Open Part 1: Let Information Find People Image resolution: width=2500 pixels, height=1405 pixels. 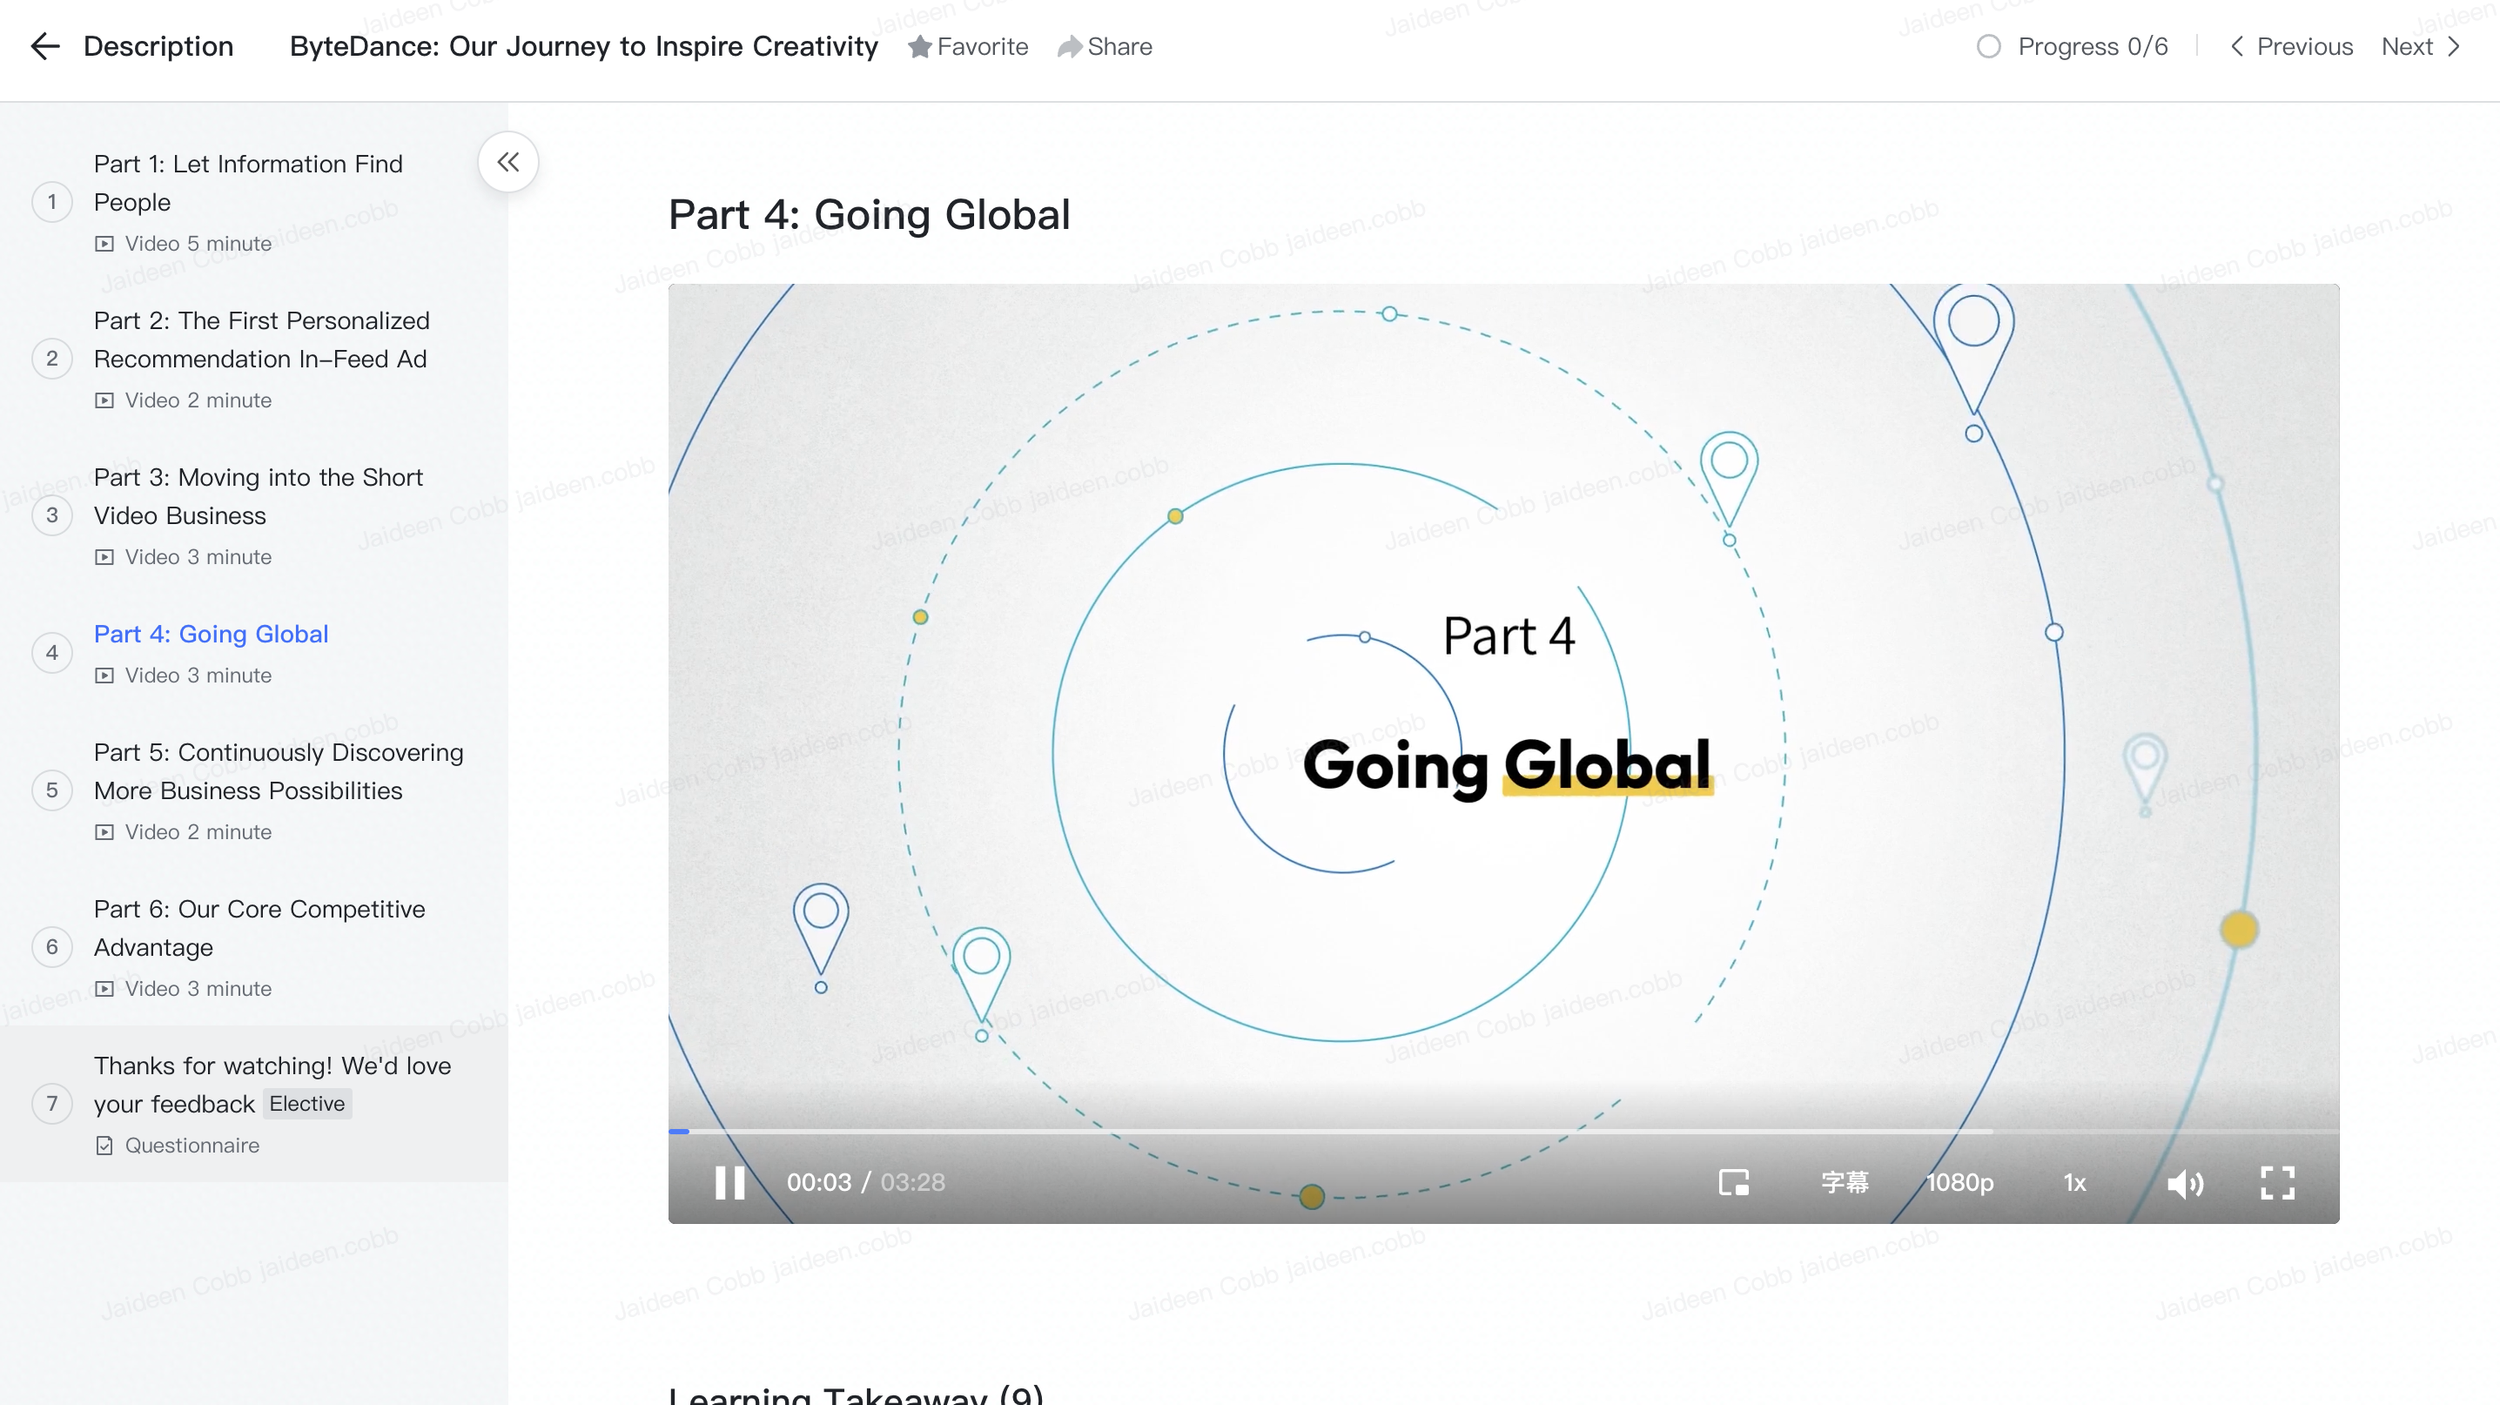coord(248,183)
